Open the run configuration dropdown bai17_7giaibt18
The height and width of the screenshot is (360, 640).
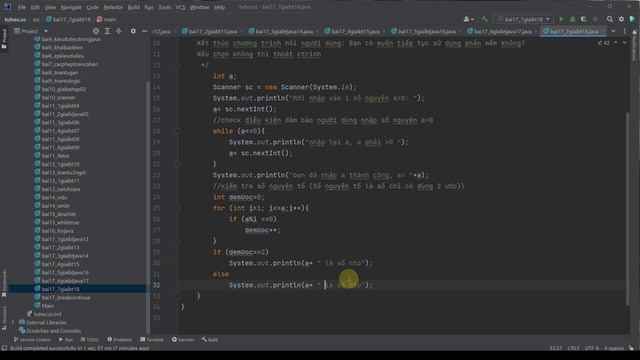[523, 19]
